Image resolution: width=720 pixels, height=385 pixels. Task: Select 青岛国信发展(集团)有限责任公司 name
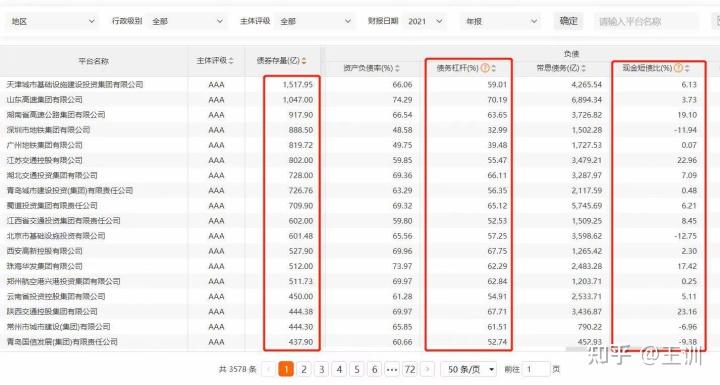62,342
